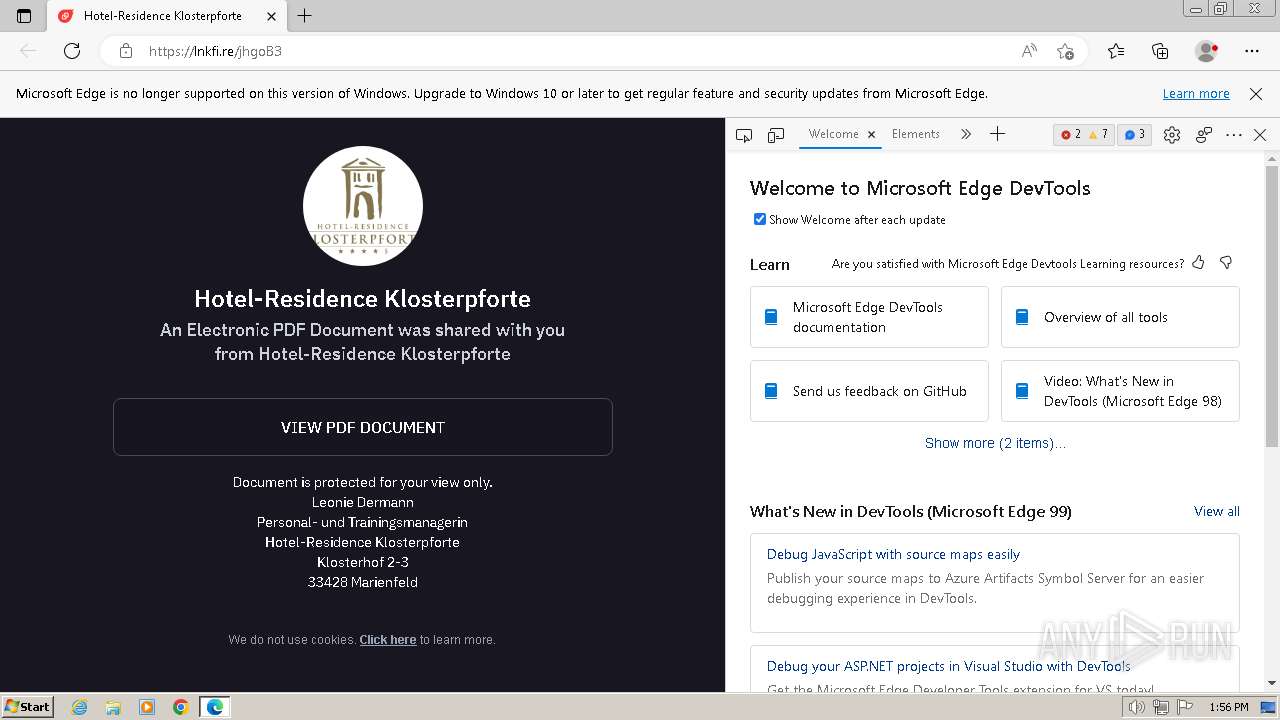Open the Edge profile avatar
This screenshot has width=1280, height=720.
1206,51
